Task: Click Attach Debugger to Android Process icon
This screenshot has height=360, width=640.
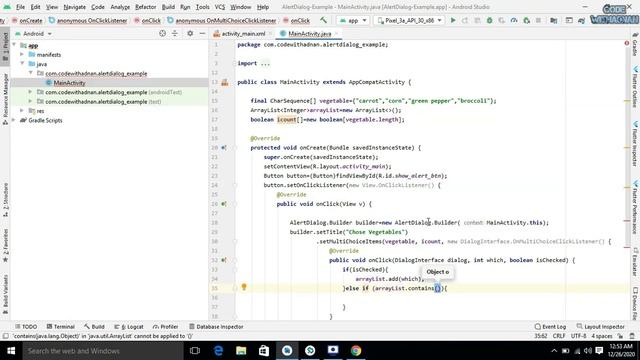Action: point(527,20)
